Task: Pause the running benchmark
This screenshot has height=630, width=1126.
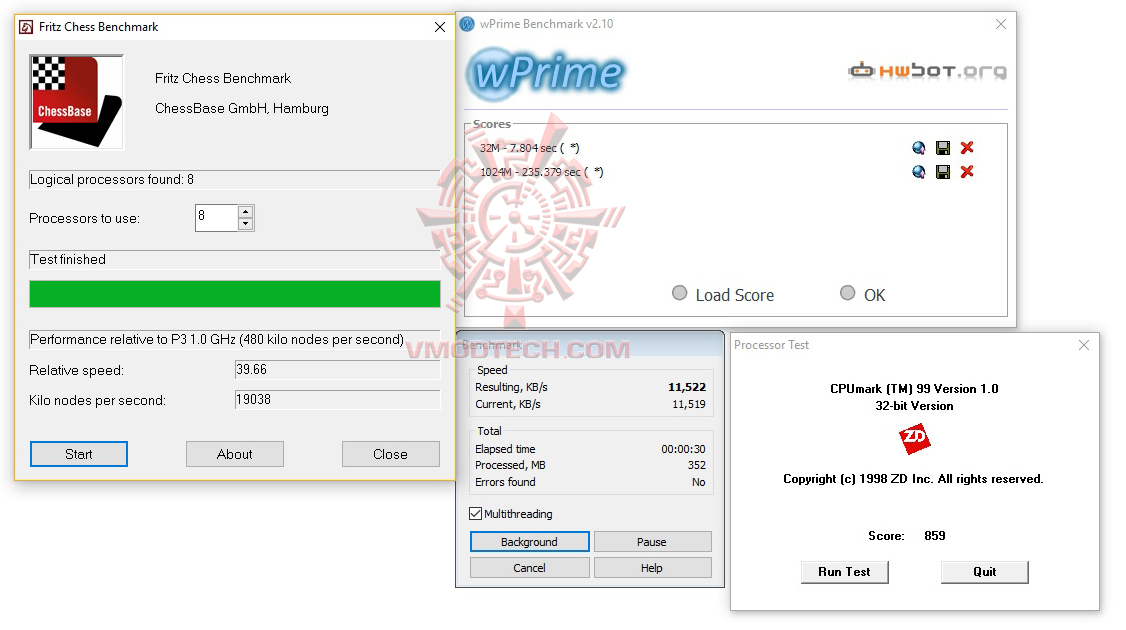Action: pyautogui.click(x=652, y=542)
